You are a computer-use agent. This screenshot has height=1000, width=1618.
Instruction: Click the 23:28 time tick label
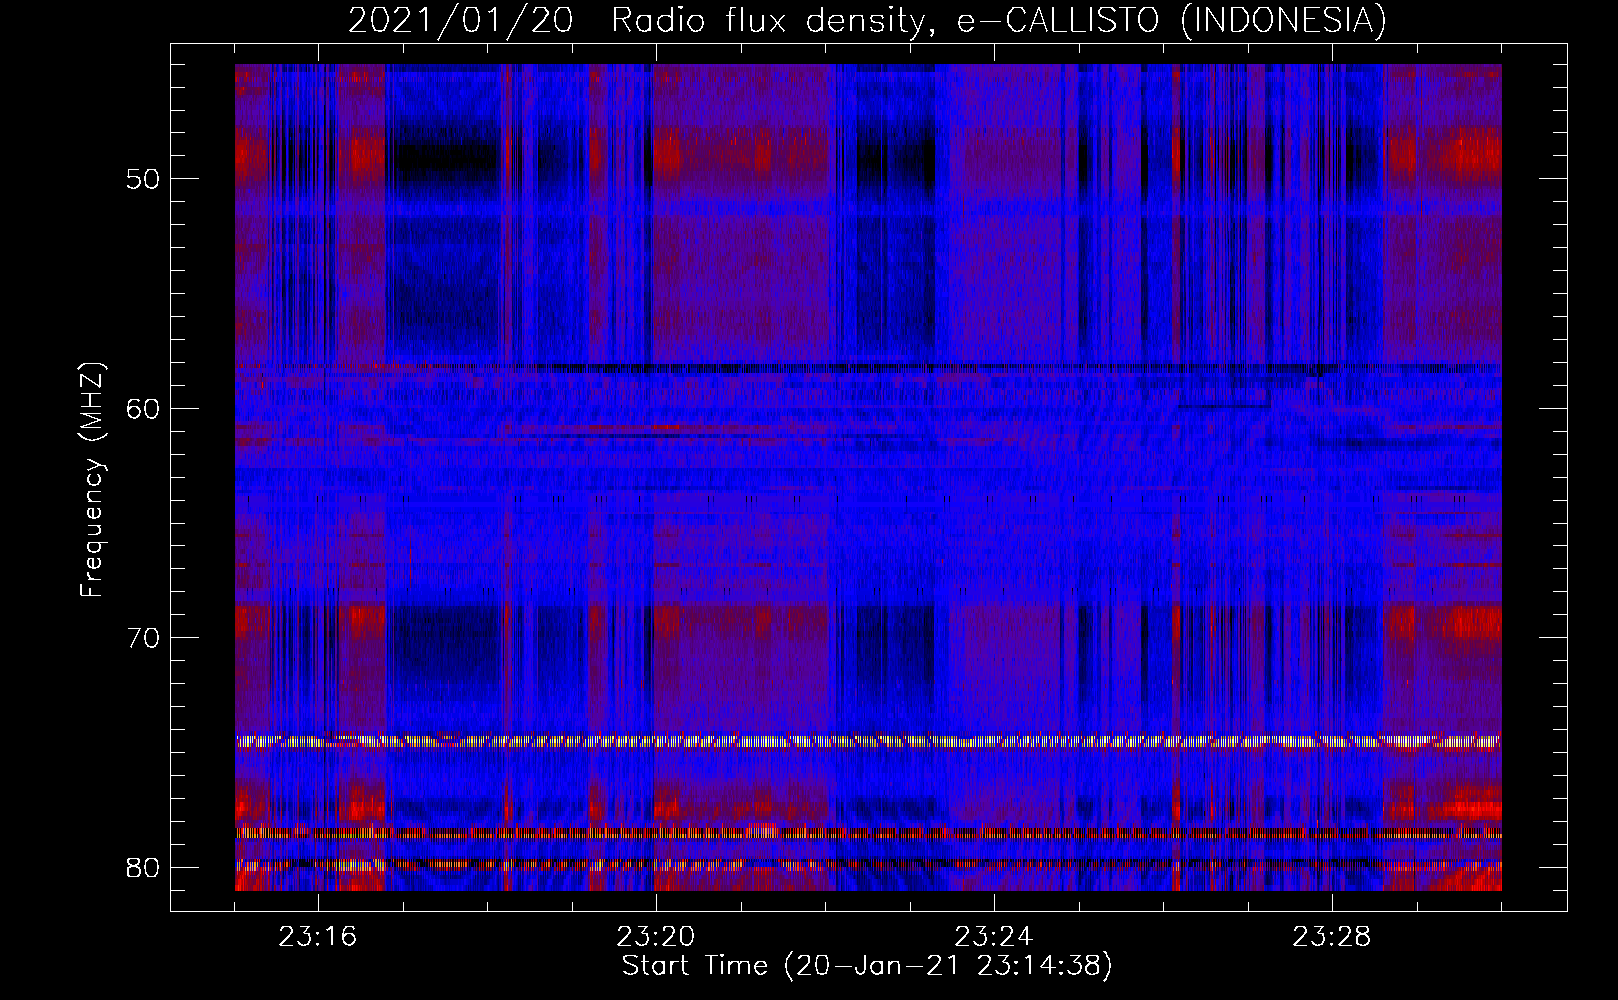coord(1332,937)
